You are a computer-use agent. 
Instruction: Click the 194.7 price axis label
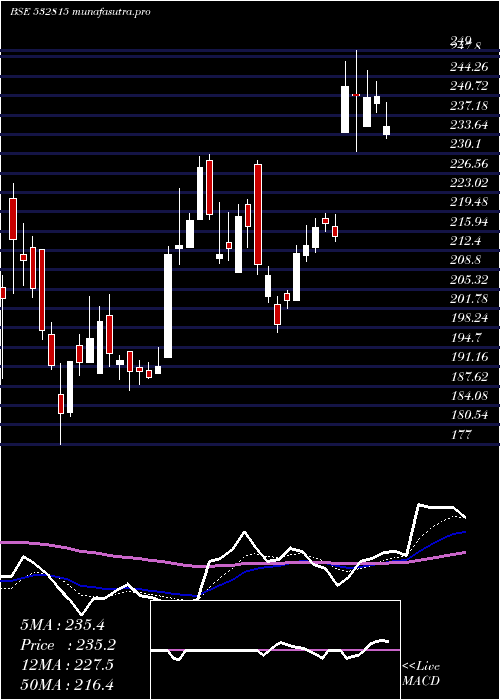tap(467, 338)
